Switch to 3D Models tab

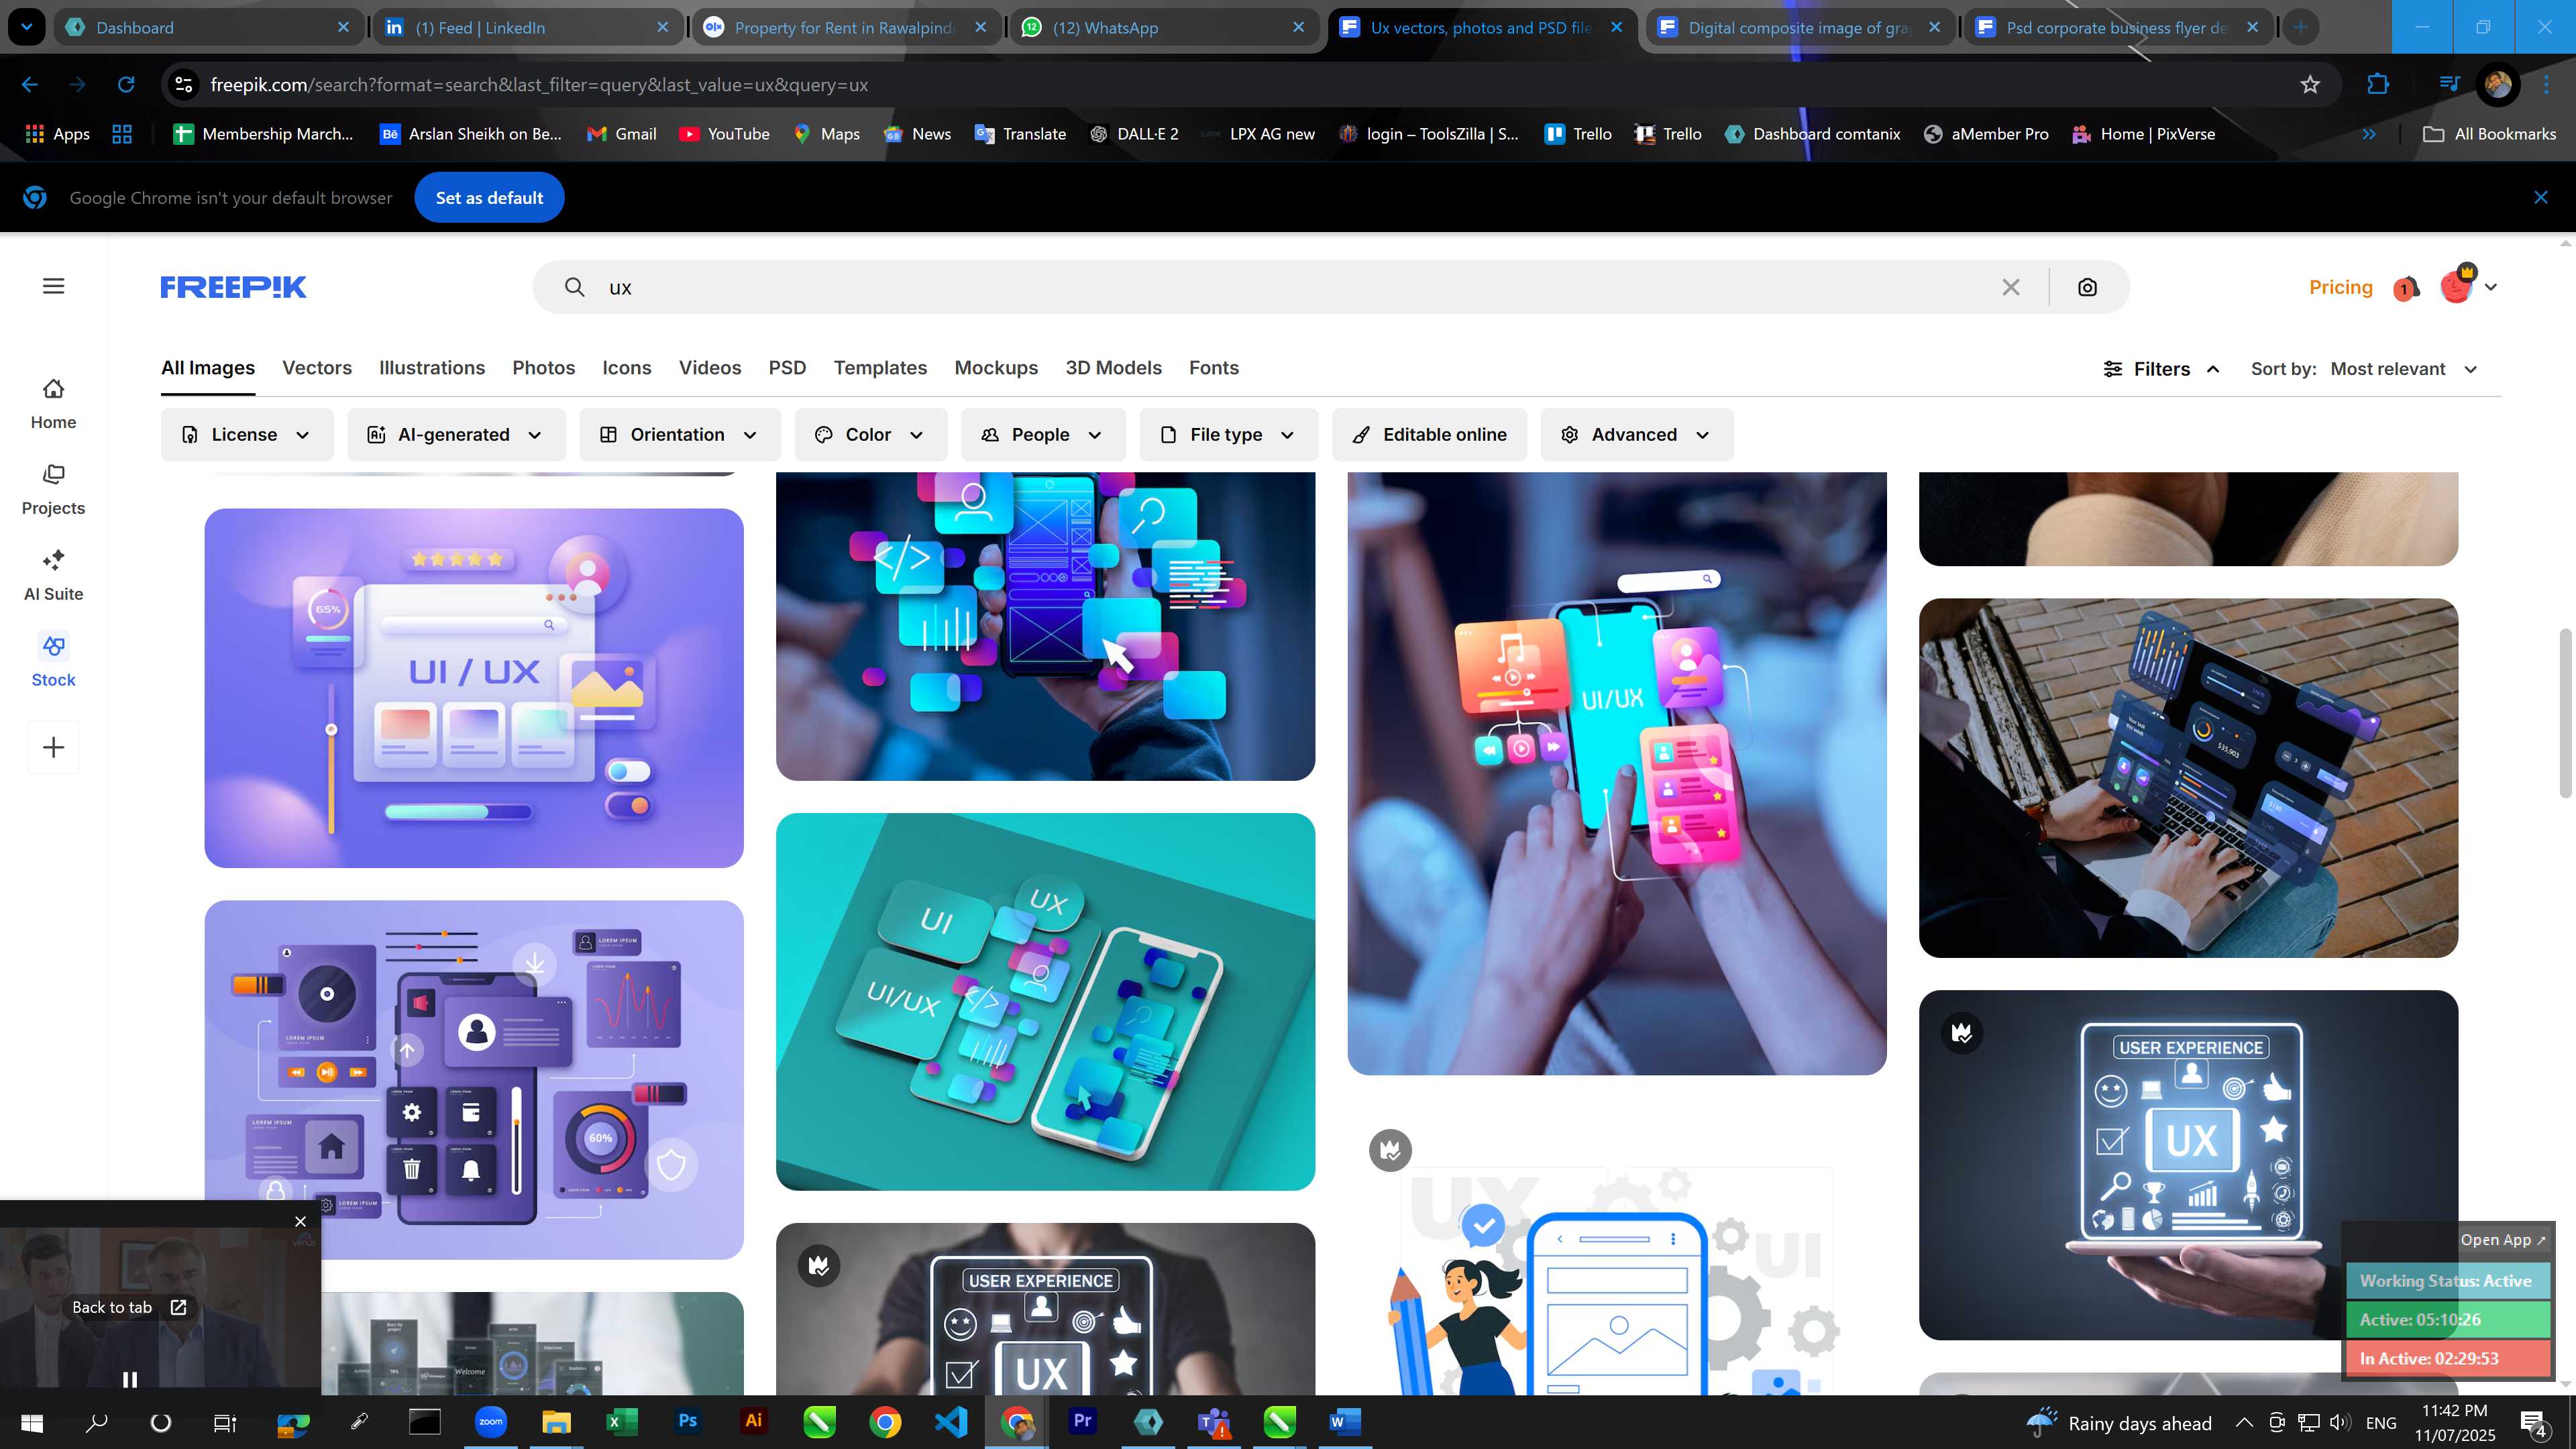click(x=1113, y=368)
